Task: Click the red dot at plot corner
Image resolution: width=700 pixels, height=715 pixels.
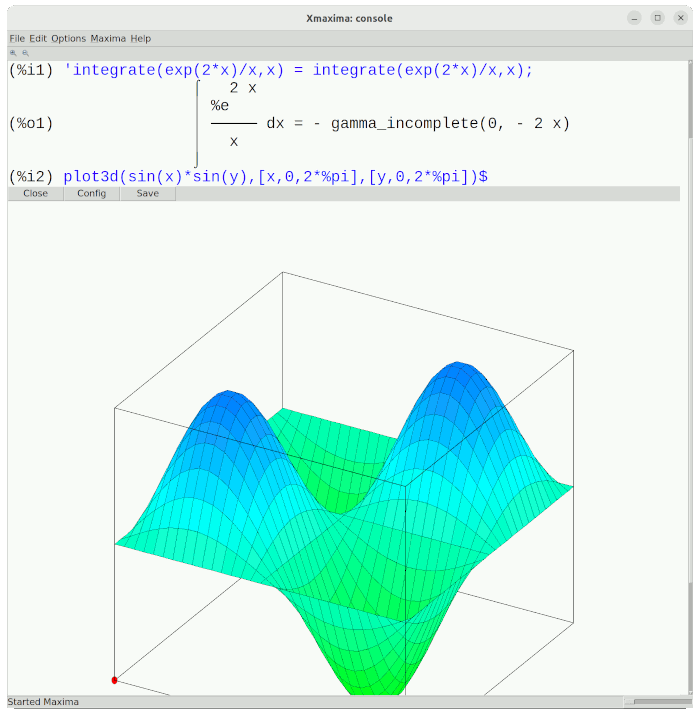Action: pos(114,680)
